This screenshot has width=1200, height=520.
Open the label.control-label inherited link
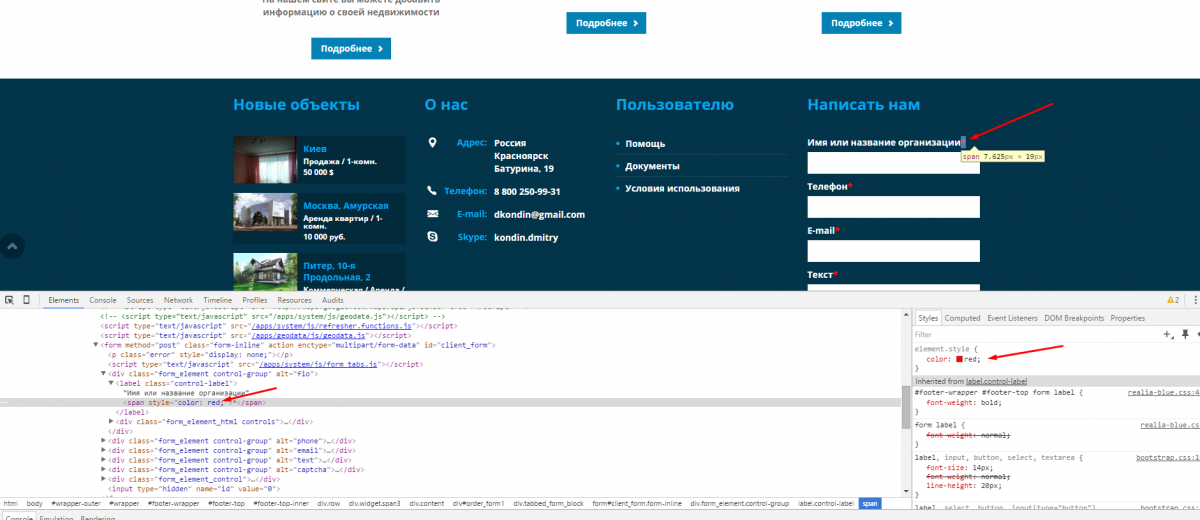[997, 382]
